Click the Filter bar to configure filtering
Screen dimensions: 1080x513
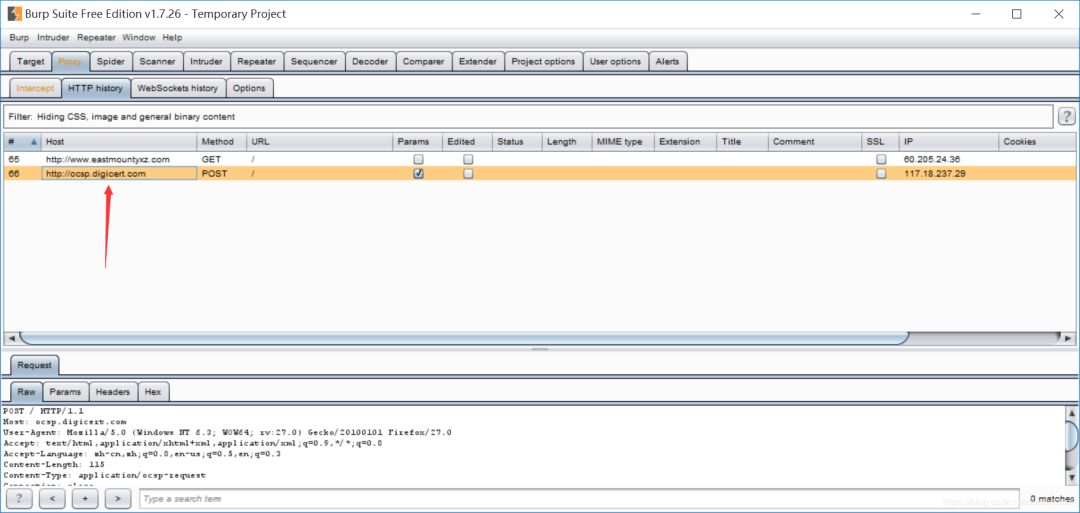[x=528, y=117]
